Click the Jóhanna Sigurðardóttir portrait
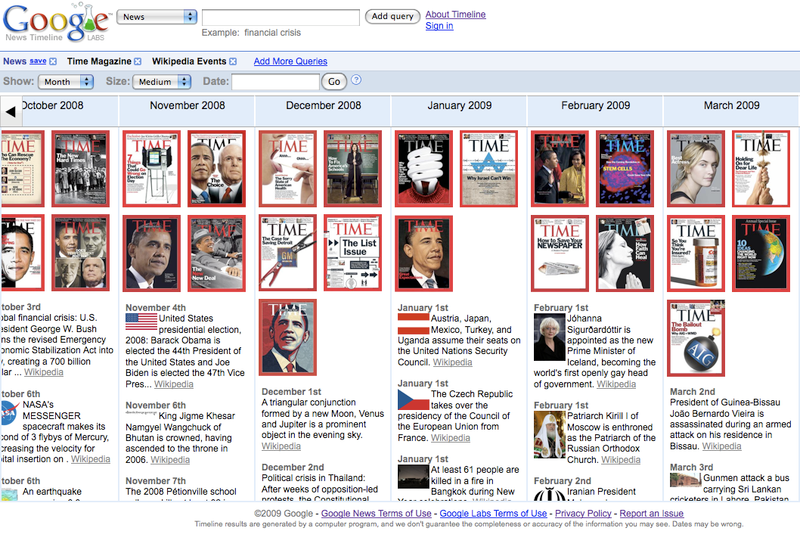This screenshot has width=800, height=538. [x=549, y=337]
